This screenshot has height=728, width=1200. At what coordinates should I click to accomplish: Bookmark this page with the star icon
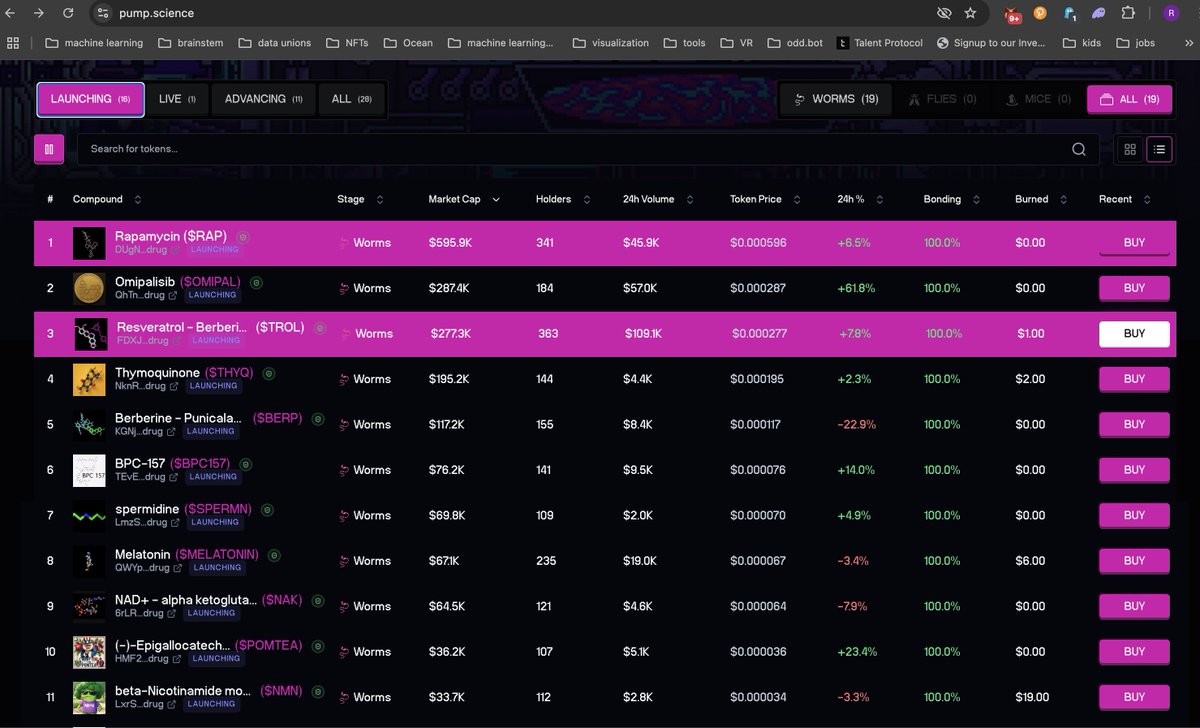(x=970, y=13)
